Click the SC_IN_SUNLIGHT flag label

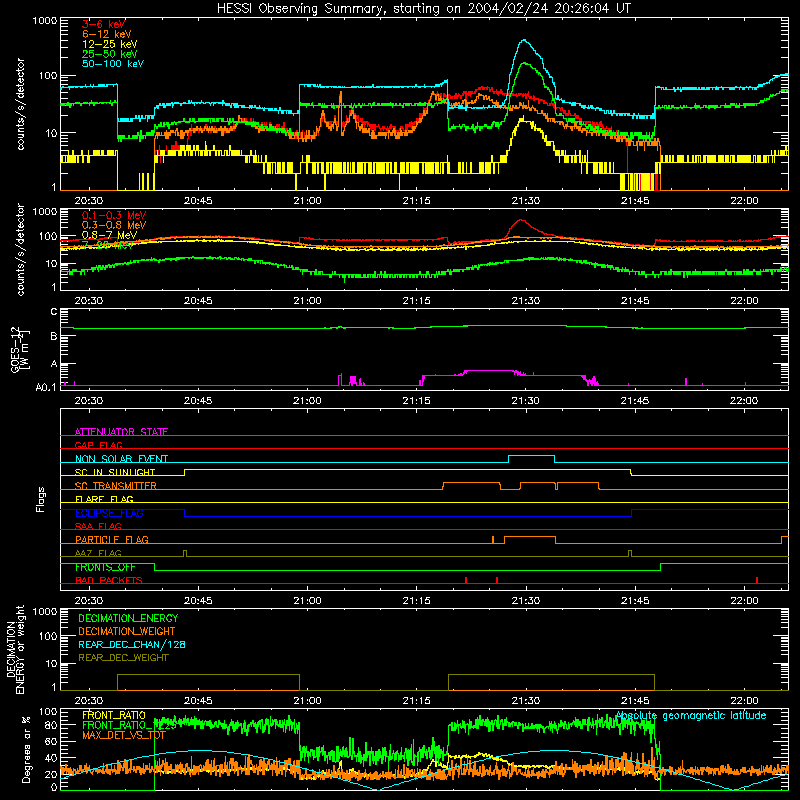tap(115, 472)
